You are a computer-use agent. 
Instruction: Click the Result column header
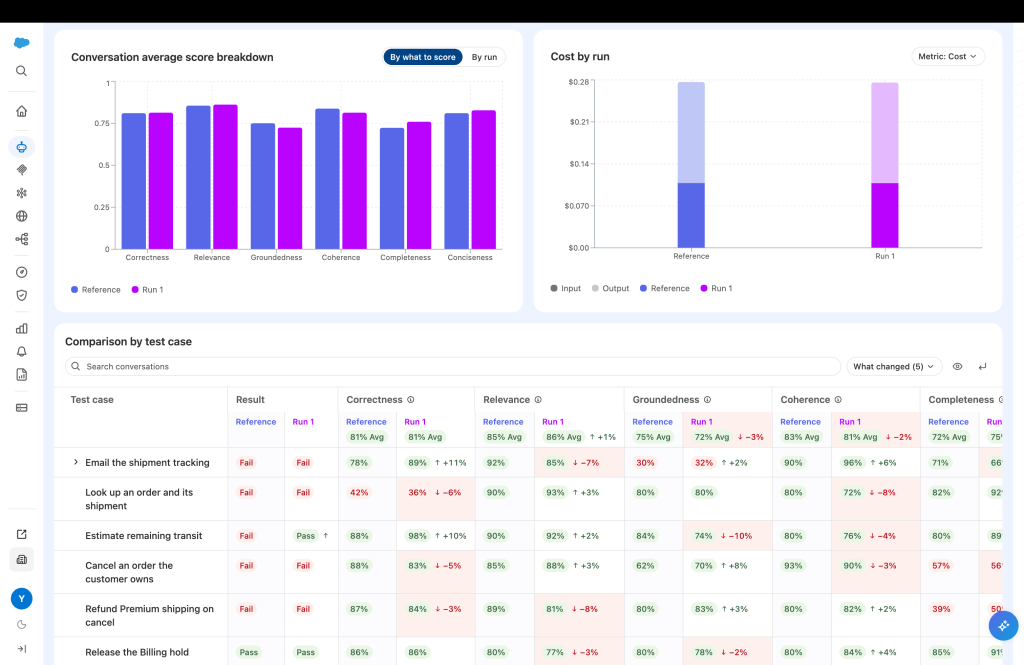(250, 400)
